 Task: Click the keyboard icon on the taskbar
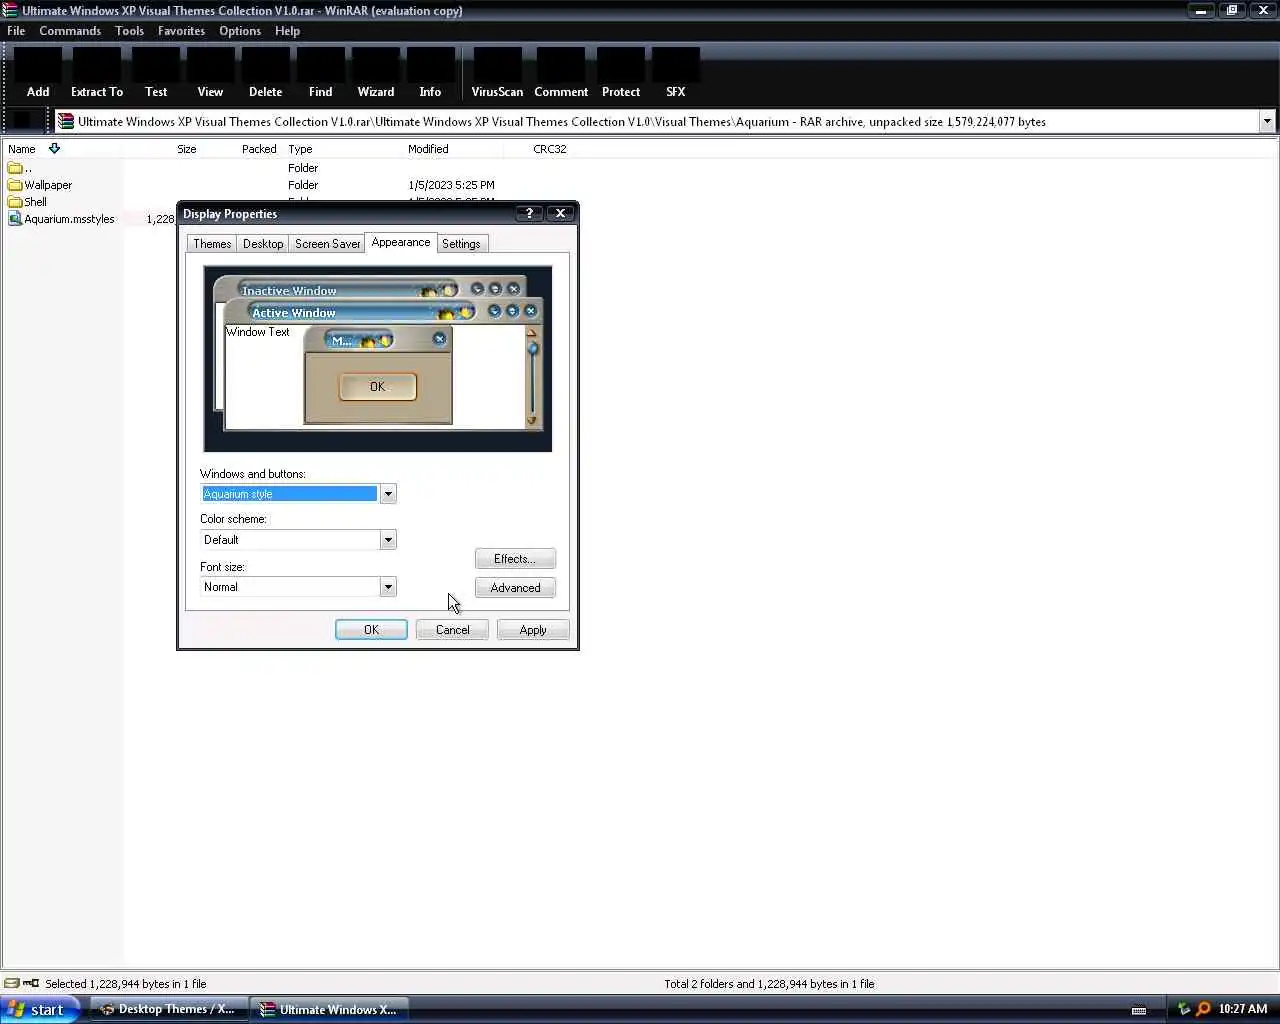1138,1010
